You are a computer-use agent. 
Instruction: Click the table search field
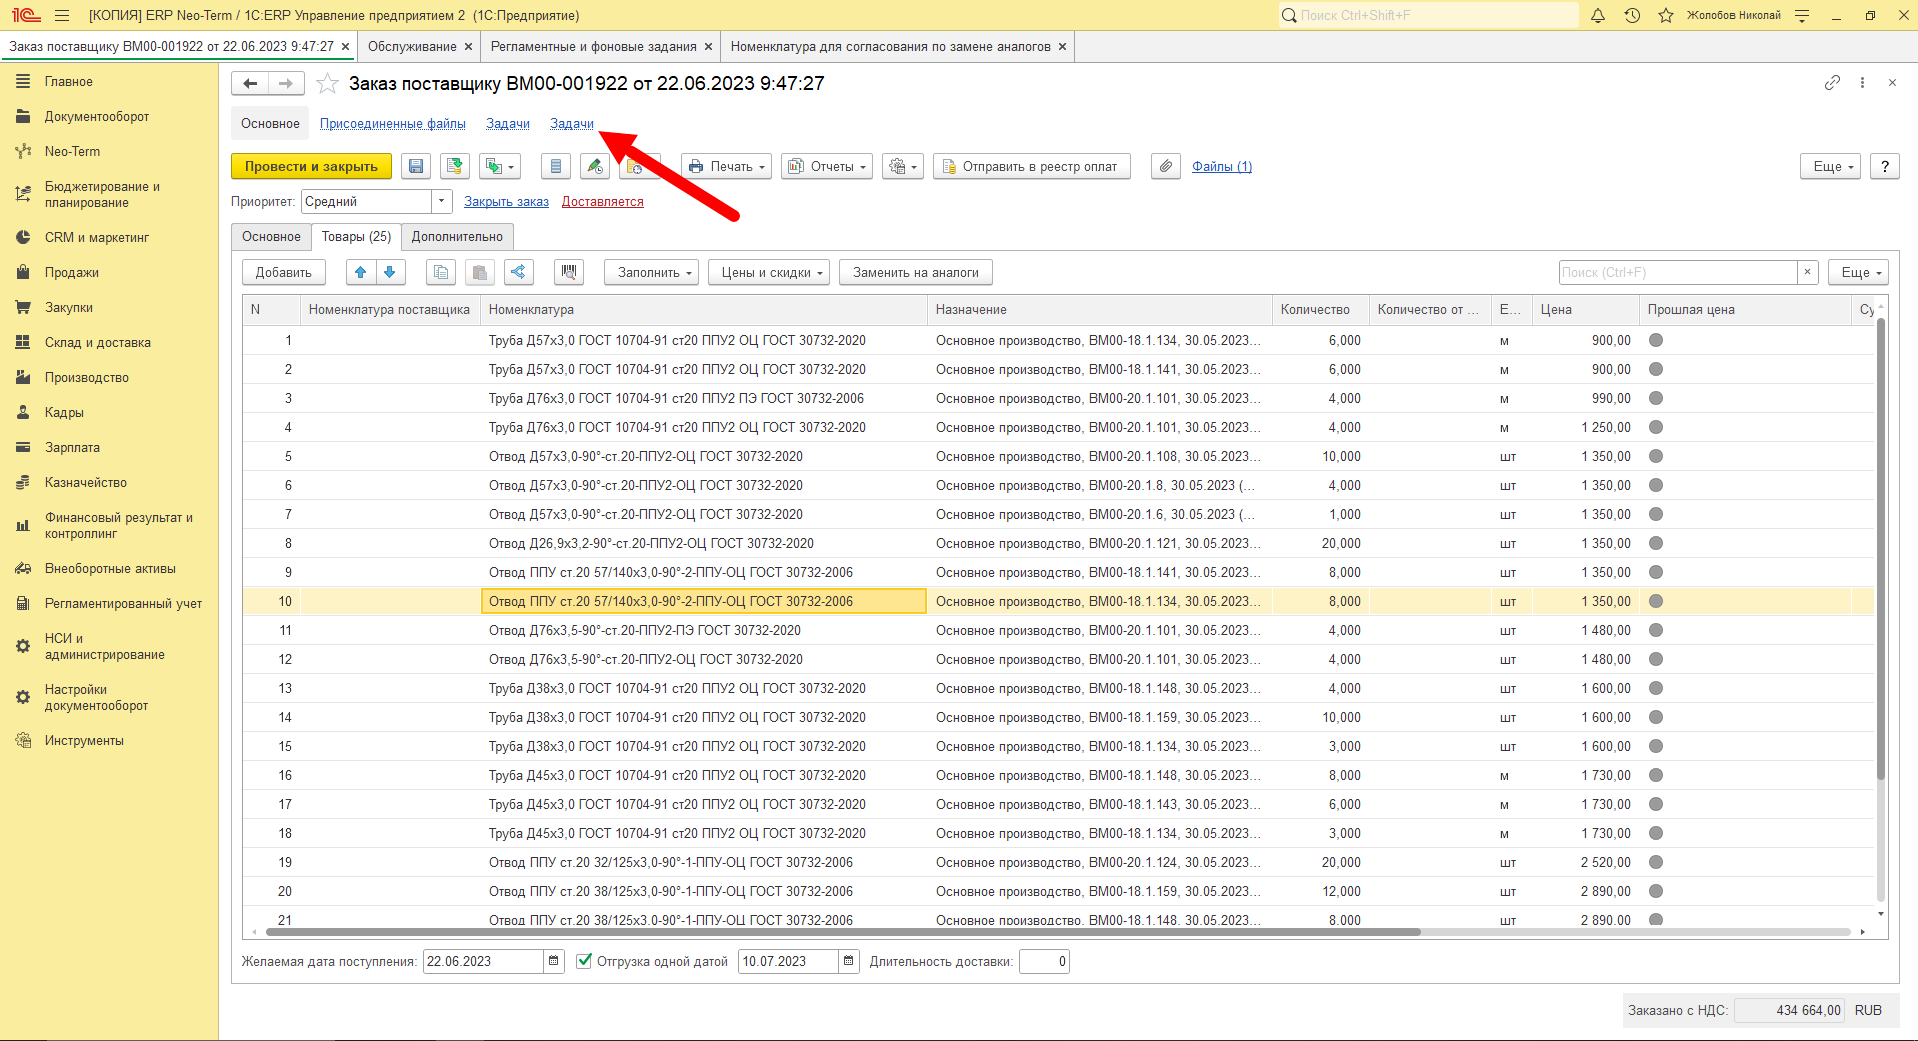[x=1678, y=272]
